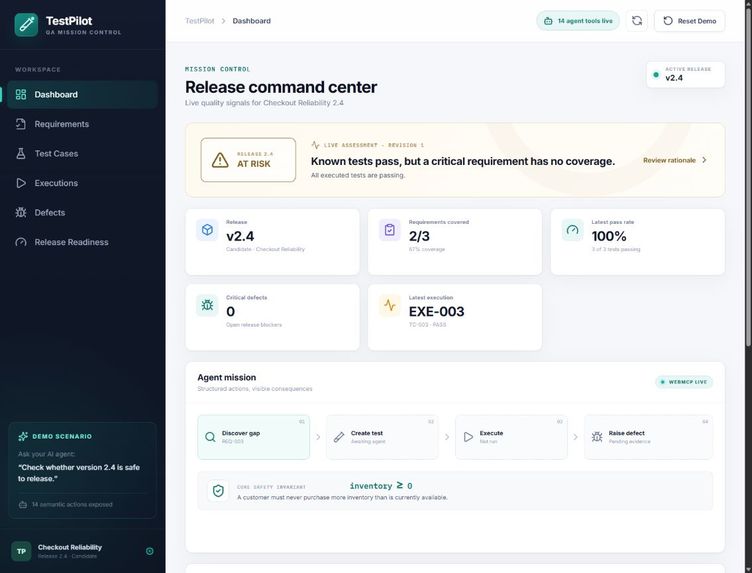
Task: Click the Test Cases flask icon
Action: tap(21, 153)
